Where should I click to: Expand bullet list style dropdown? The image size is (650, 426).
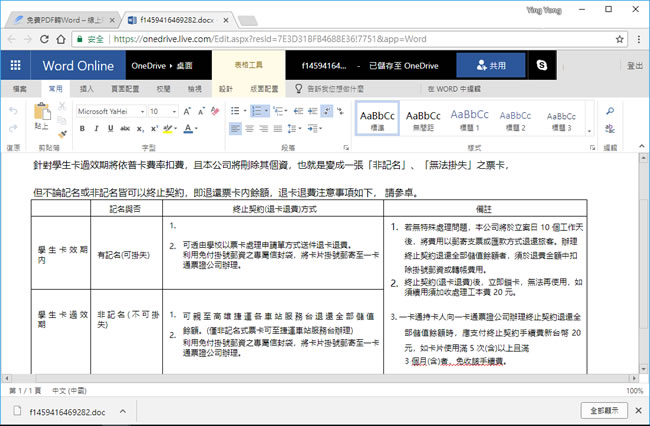(x=245, y=111)
